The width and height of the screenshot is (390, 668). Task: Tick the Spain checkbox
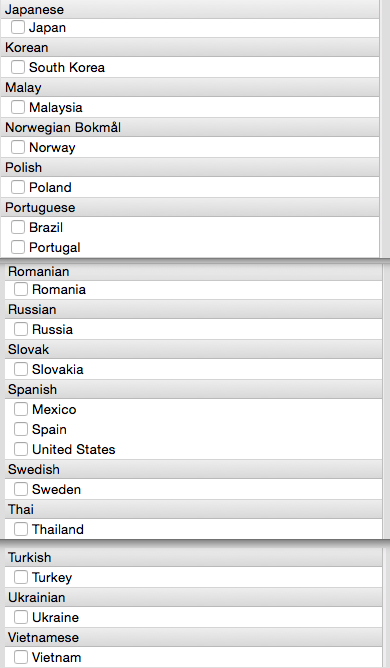coord(21,429)
